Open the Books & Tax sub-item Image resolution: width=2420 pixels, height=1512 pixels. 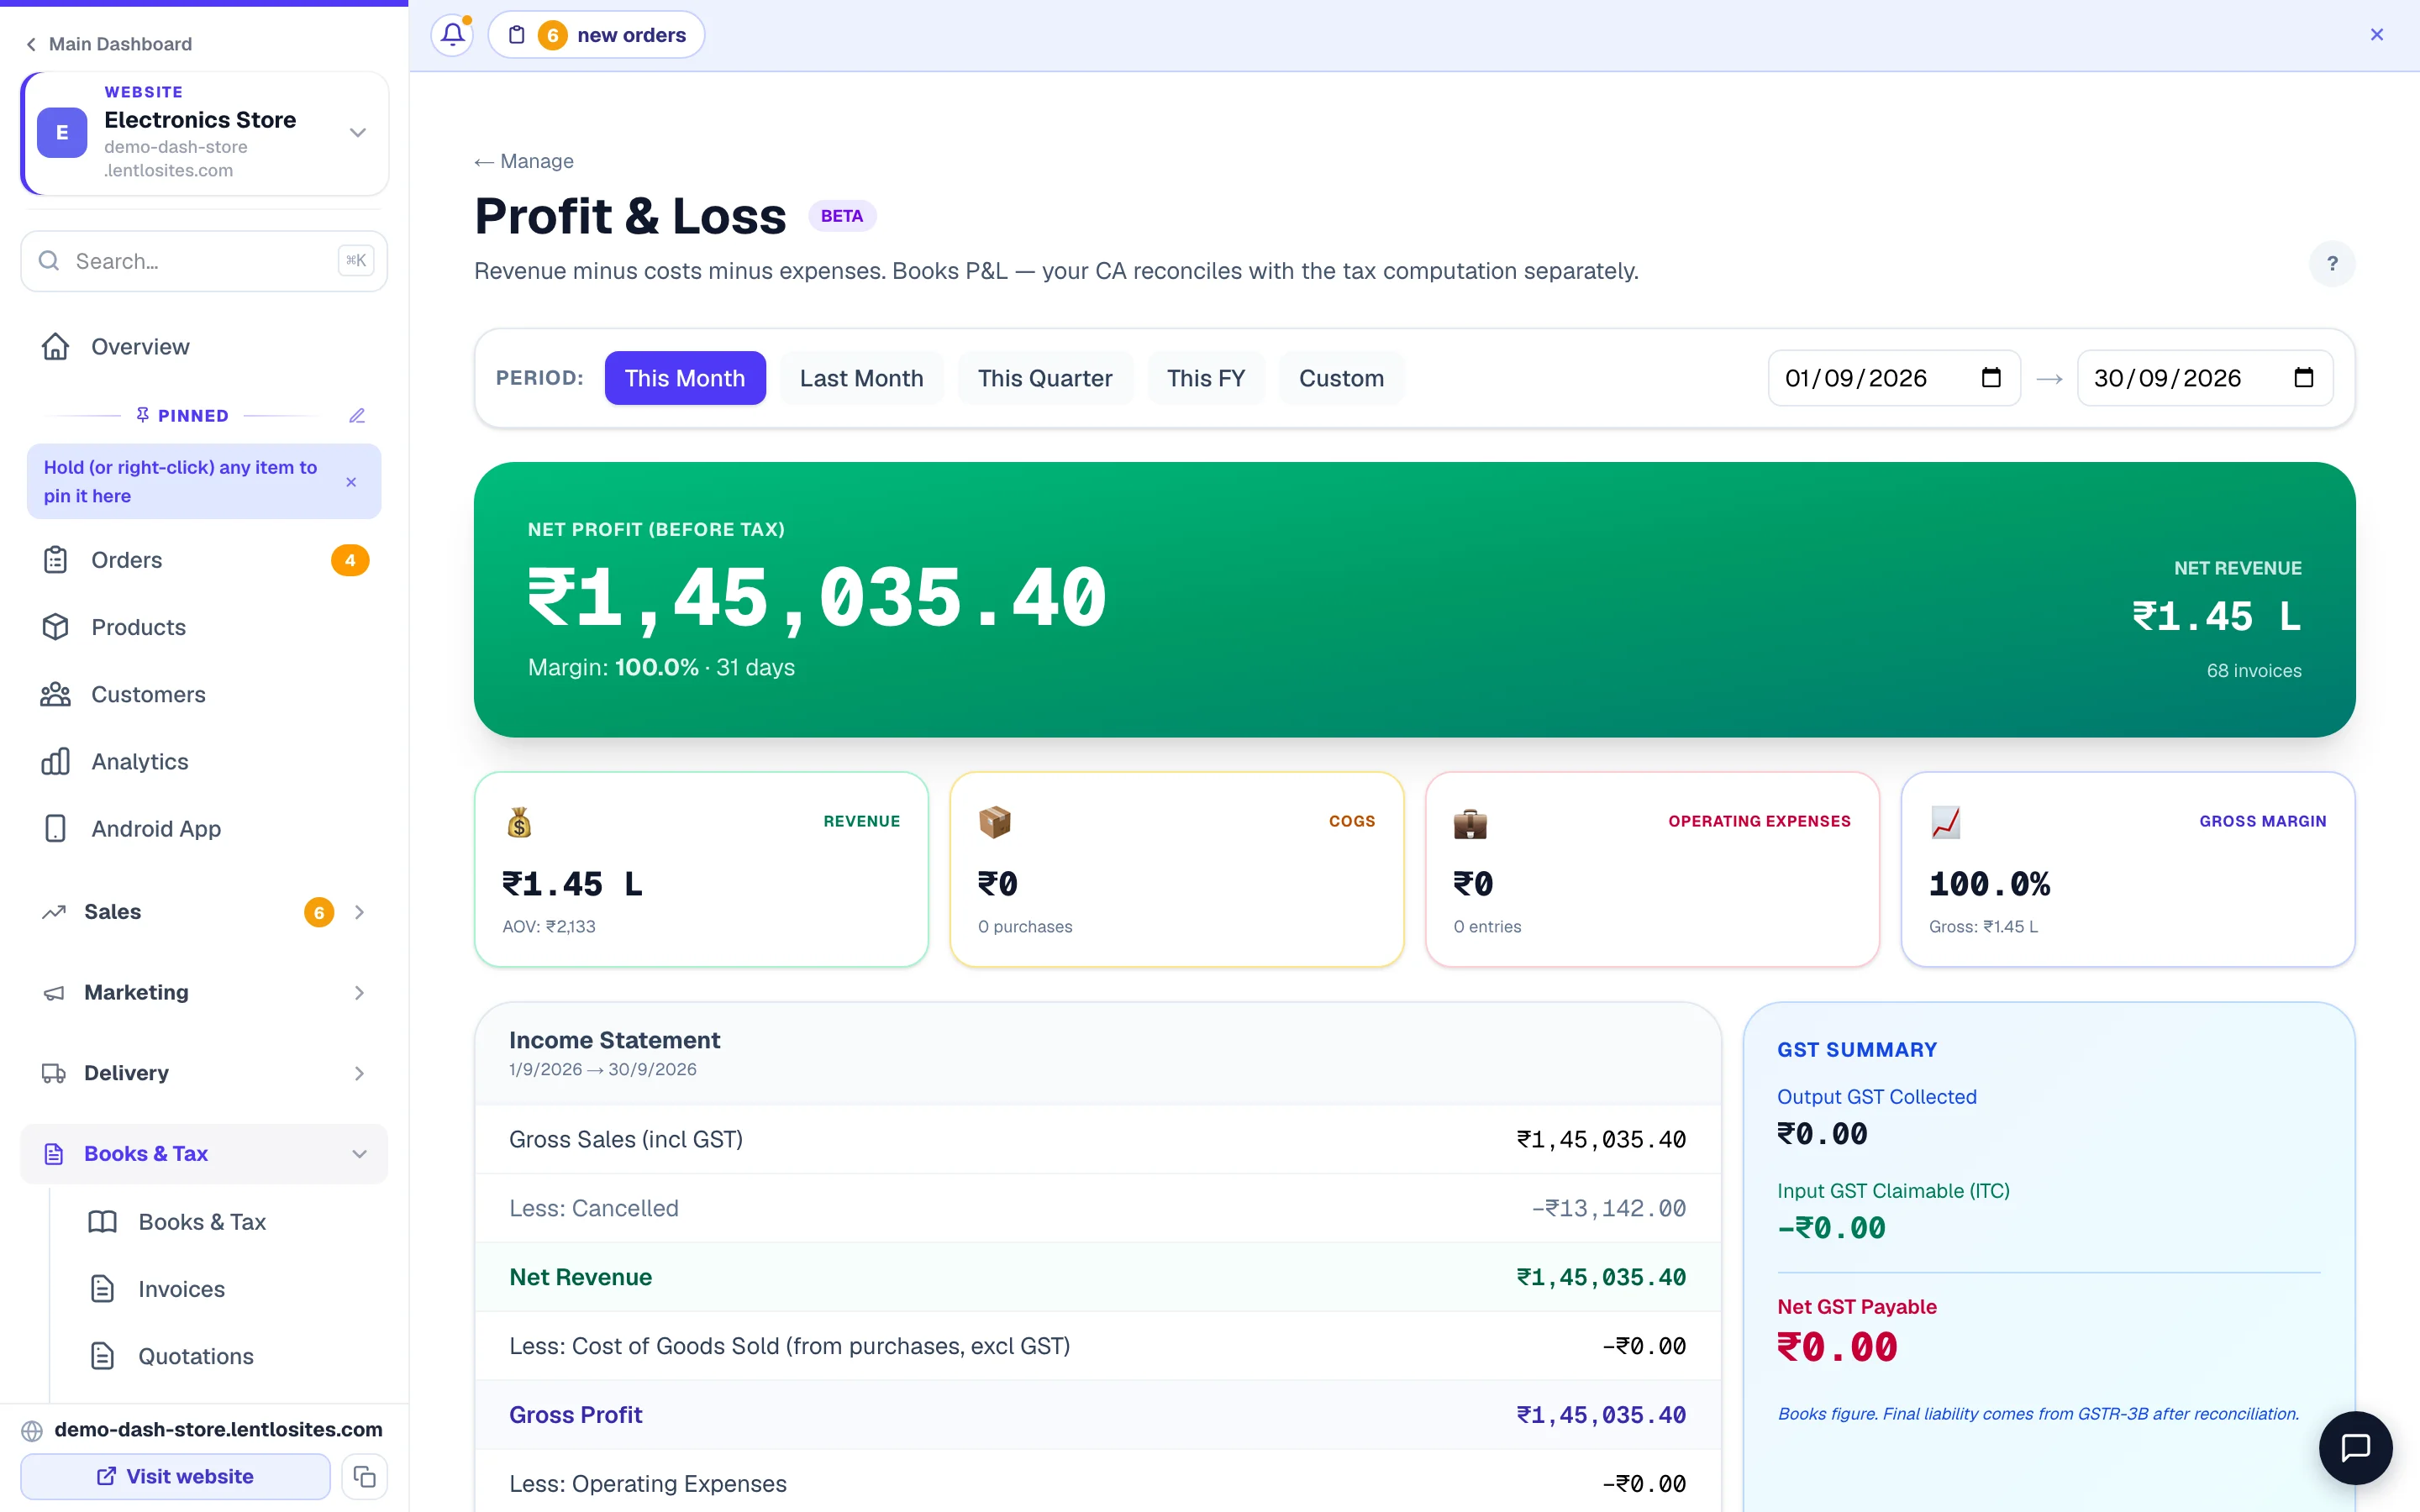(226, 1222)
